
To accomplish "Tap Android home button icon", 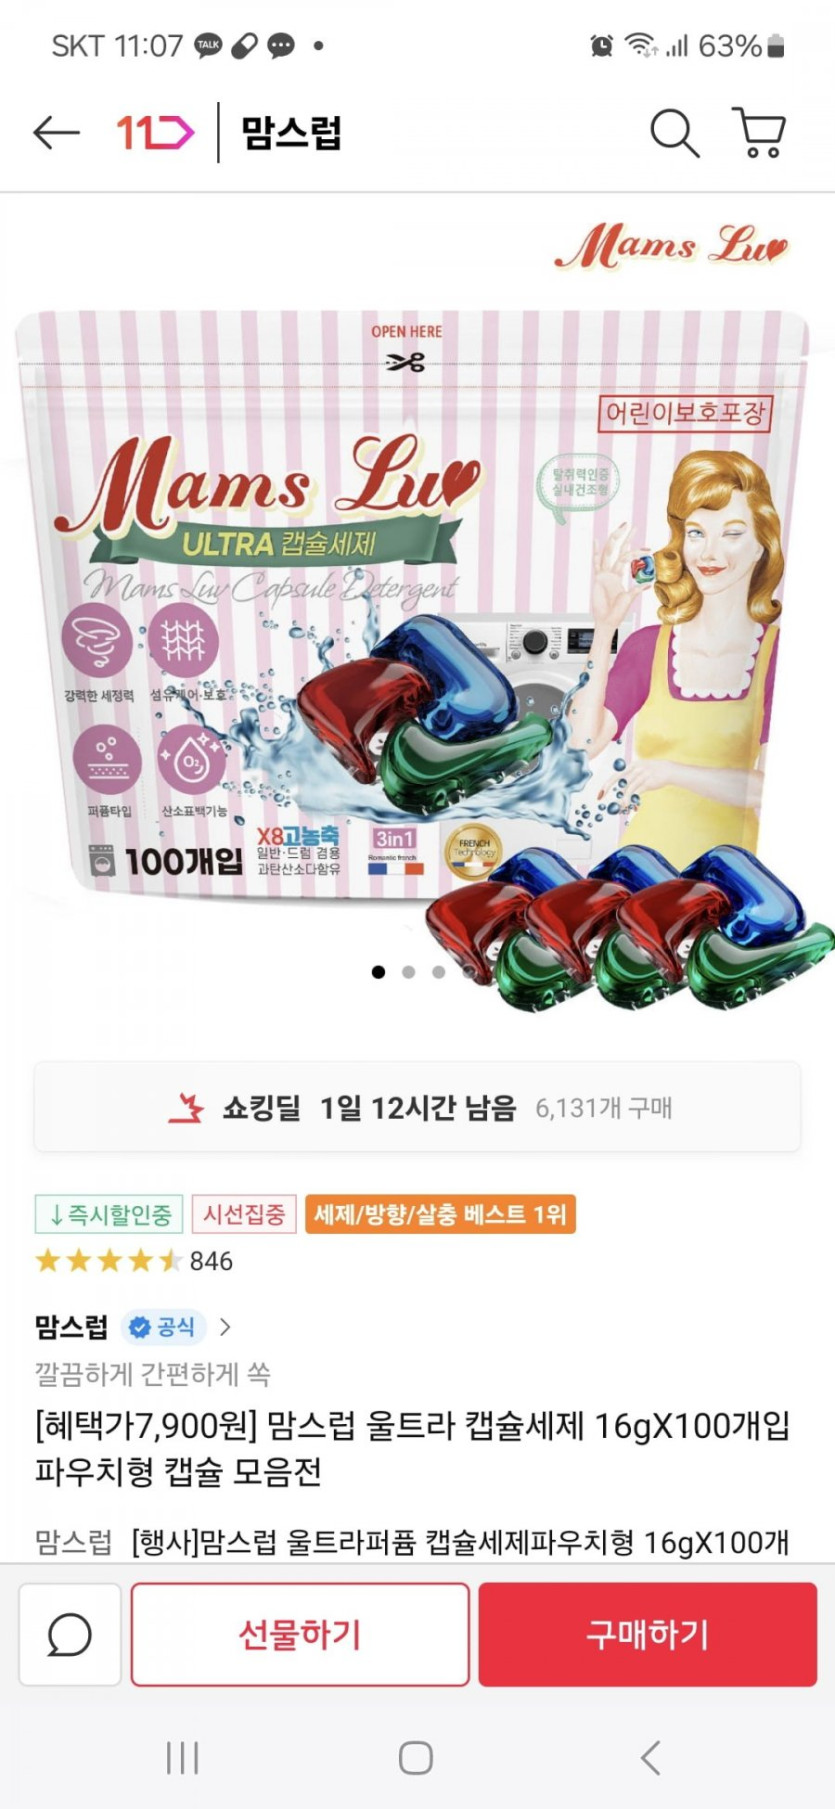I will 416,1757.
